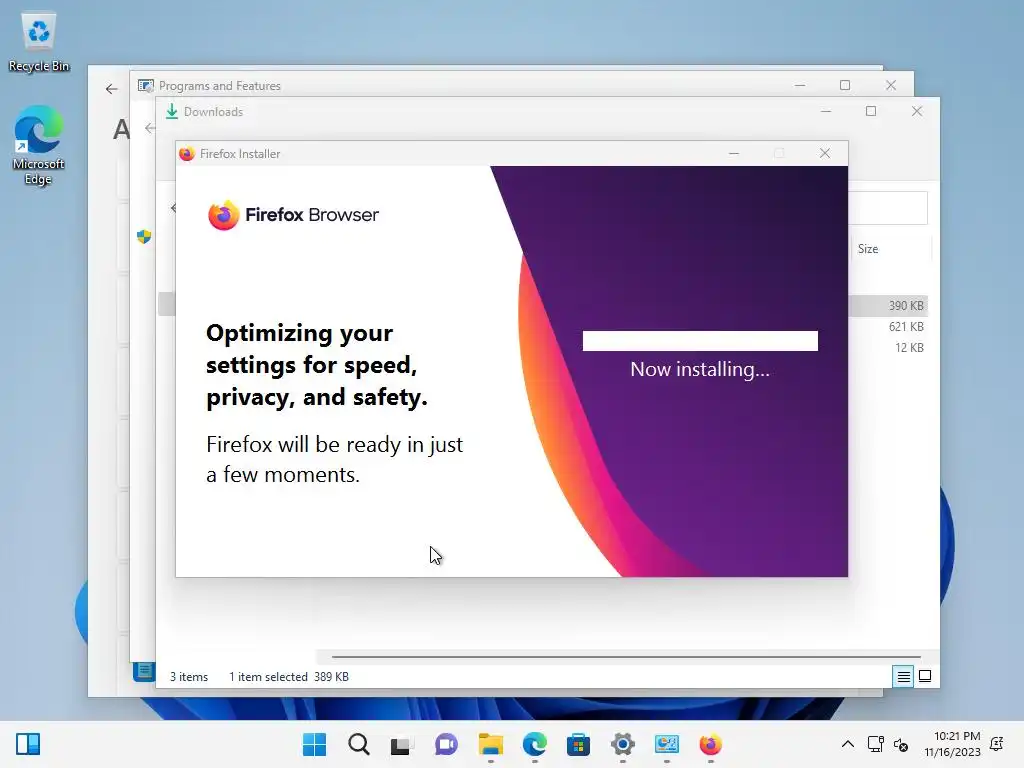1024x768 pixels.
Task: Click the network status tray icon
Action: [875, 744]
